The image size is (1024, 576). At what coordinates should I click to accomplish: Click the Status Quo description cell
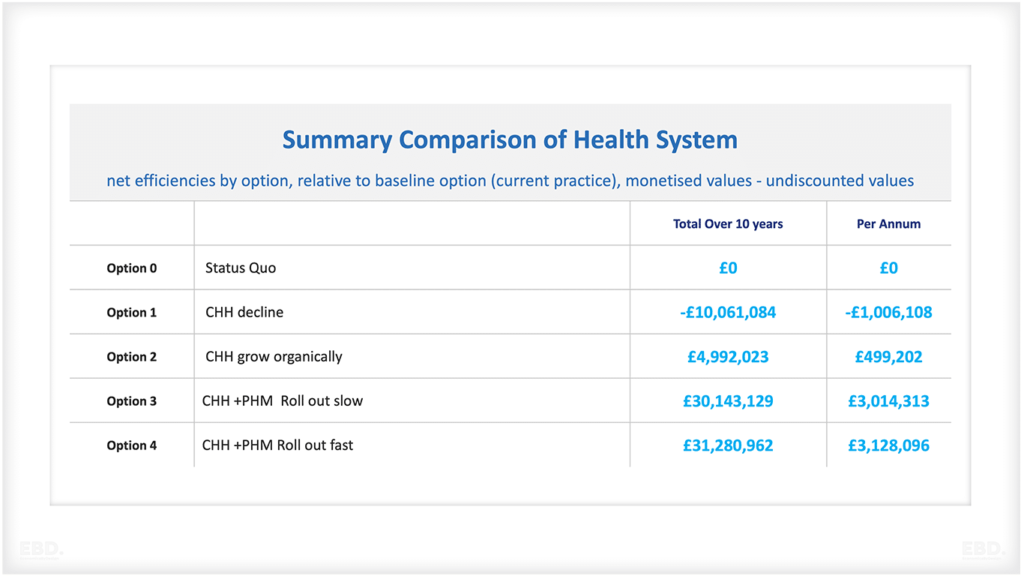[240, 268]
